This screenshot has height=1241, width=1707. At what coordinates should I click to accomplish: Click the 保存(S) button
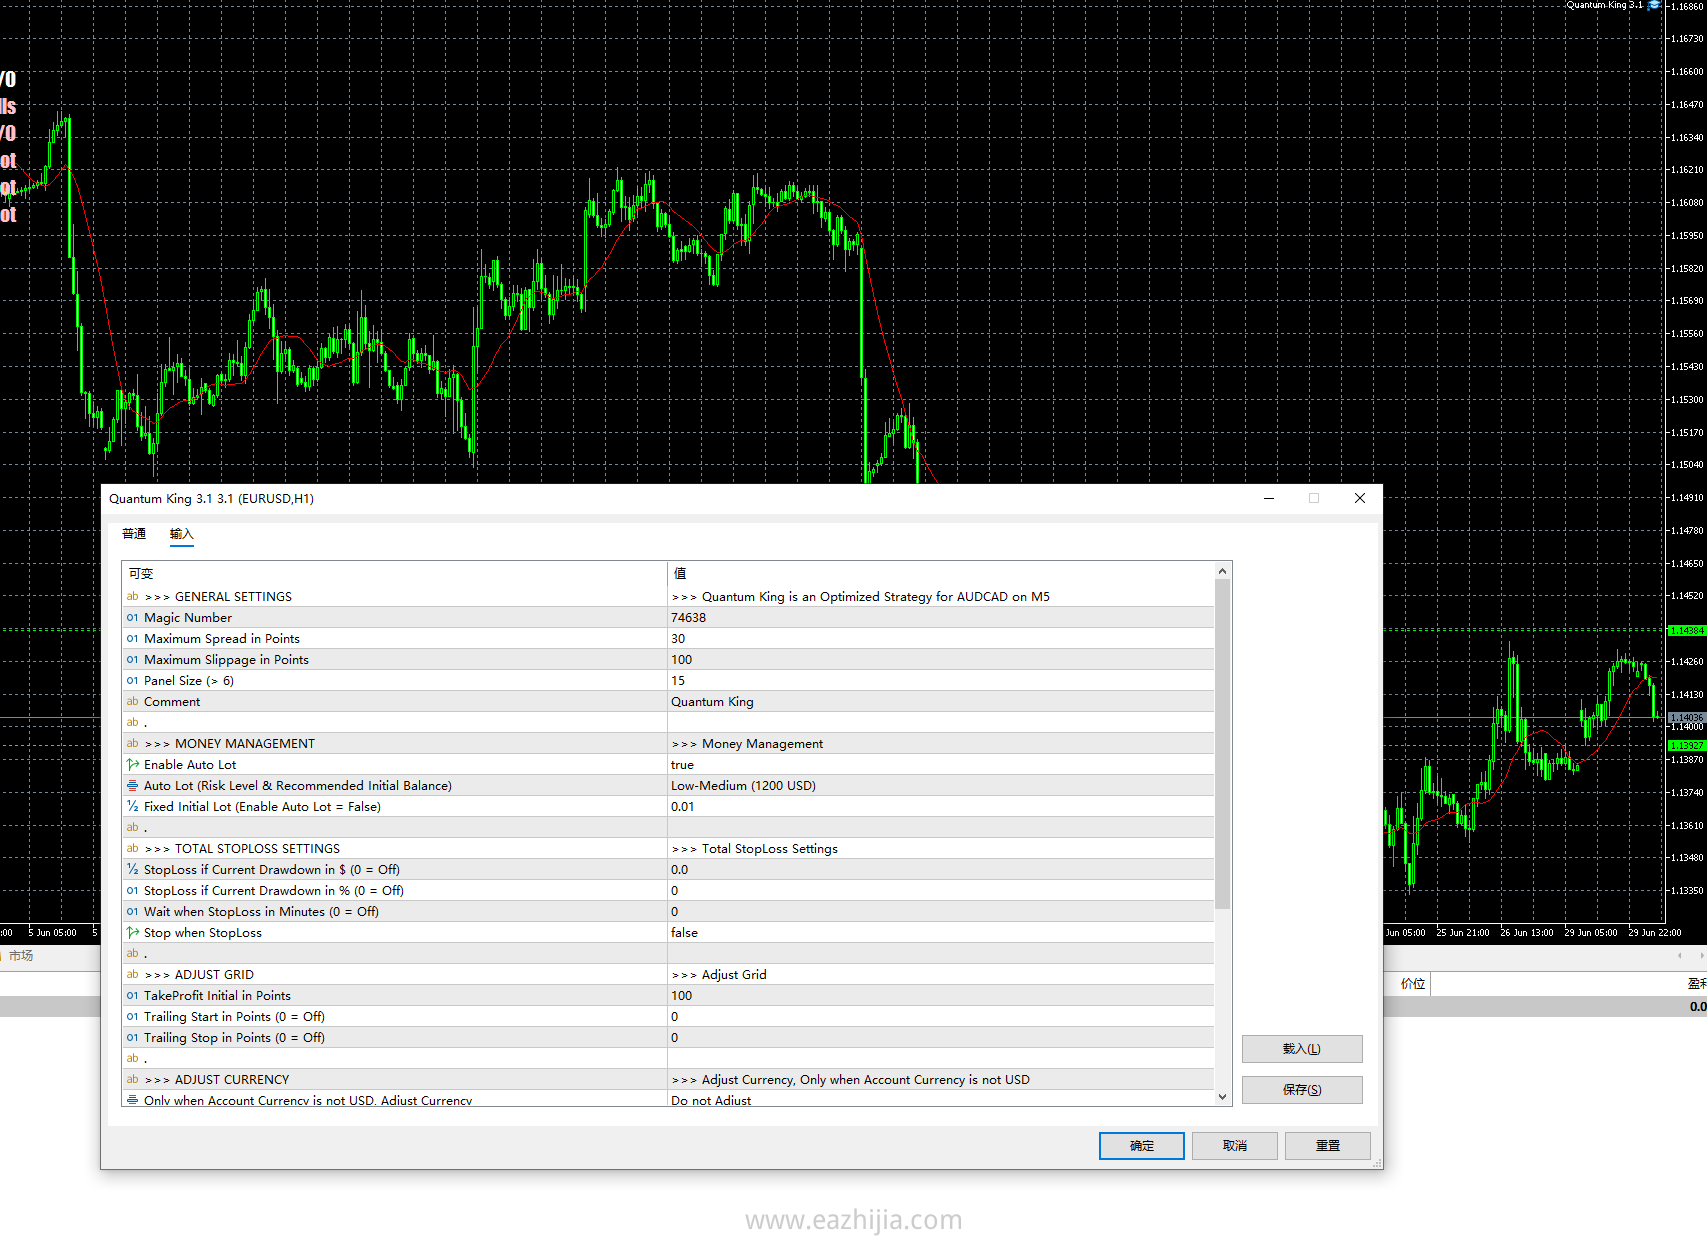(1301, 1090)
